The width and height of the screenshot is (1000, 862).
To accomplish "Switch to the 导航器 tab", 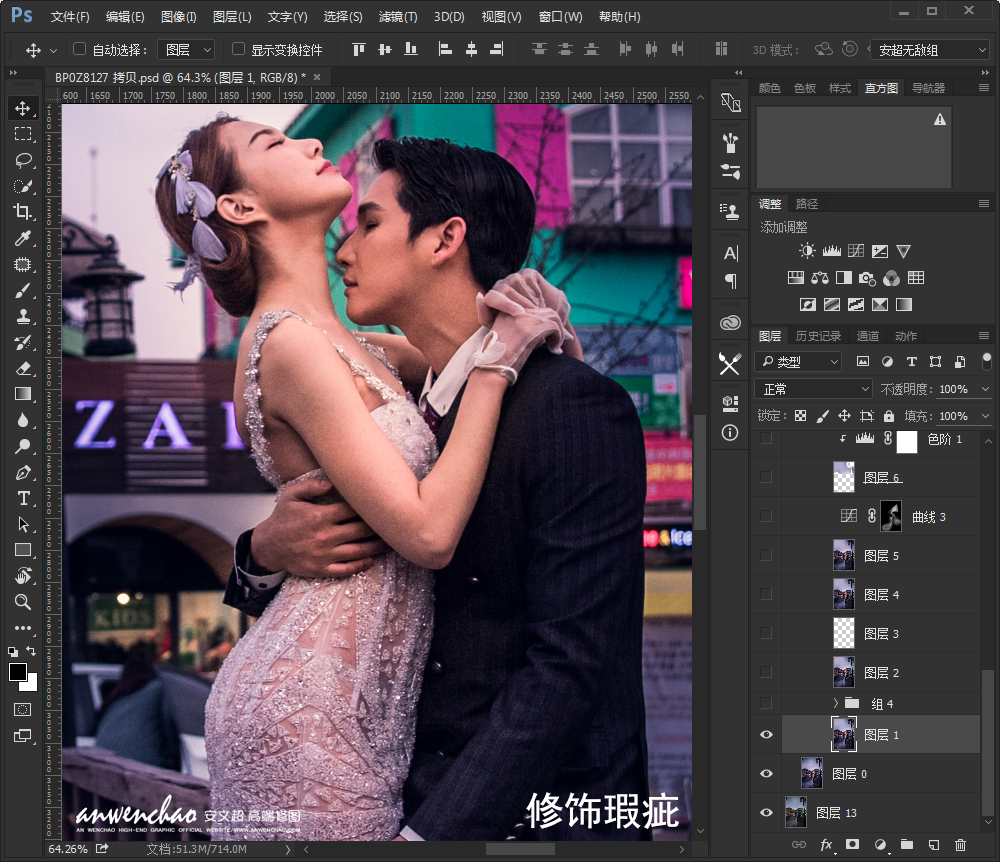I will [928, 88].
